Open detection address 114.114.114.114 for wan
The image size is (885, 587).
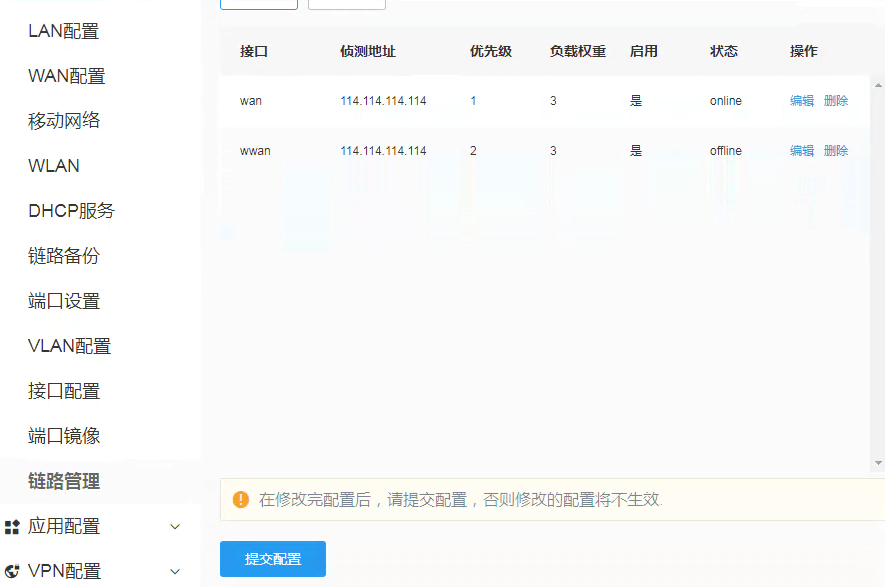tap(385, 100)
